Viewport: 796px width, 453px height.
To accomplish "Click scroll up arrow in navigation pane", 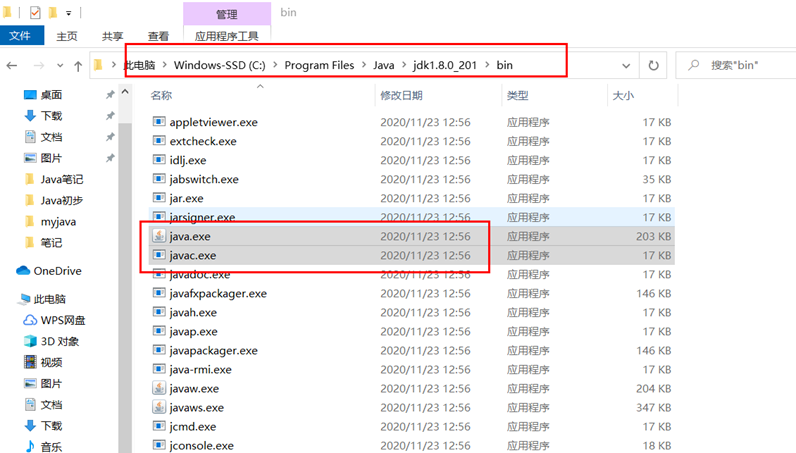I will point(125,92).
